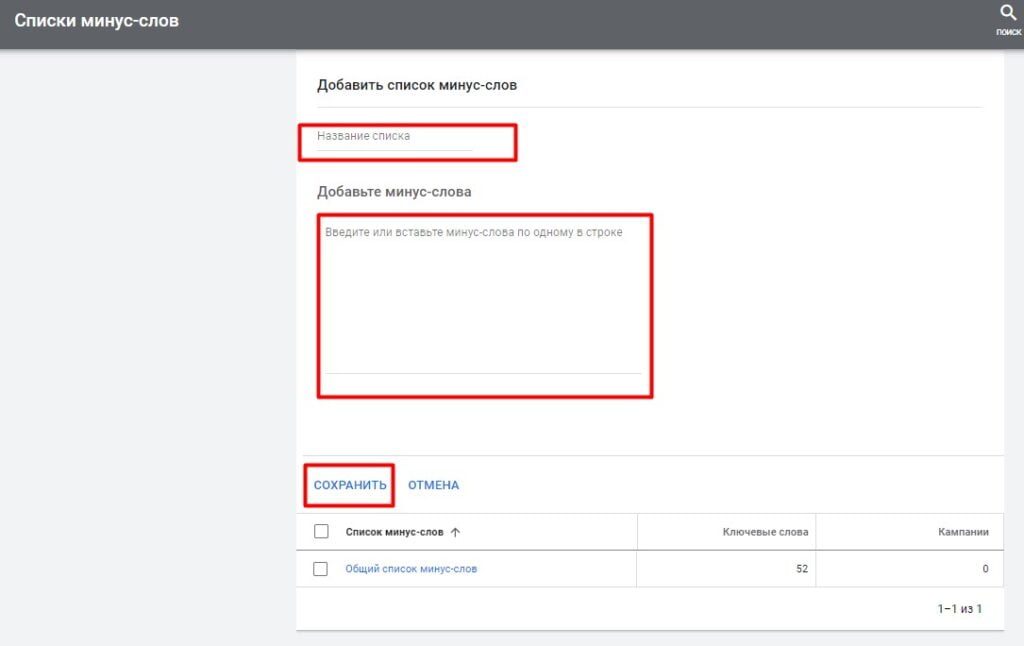Click the Добавить список минус-слов heading

(417, 85)
